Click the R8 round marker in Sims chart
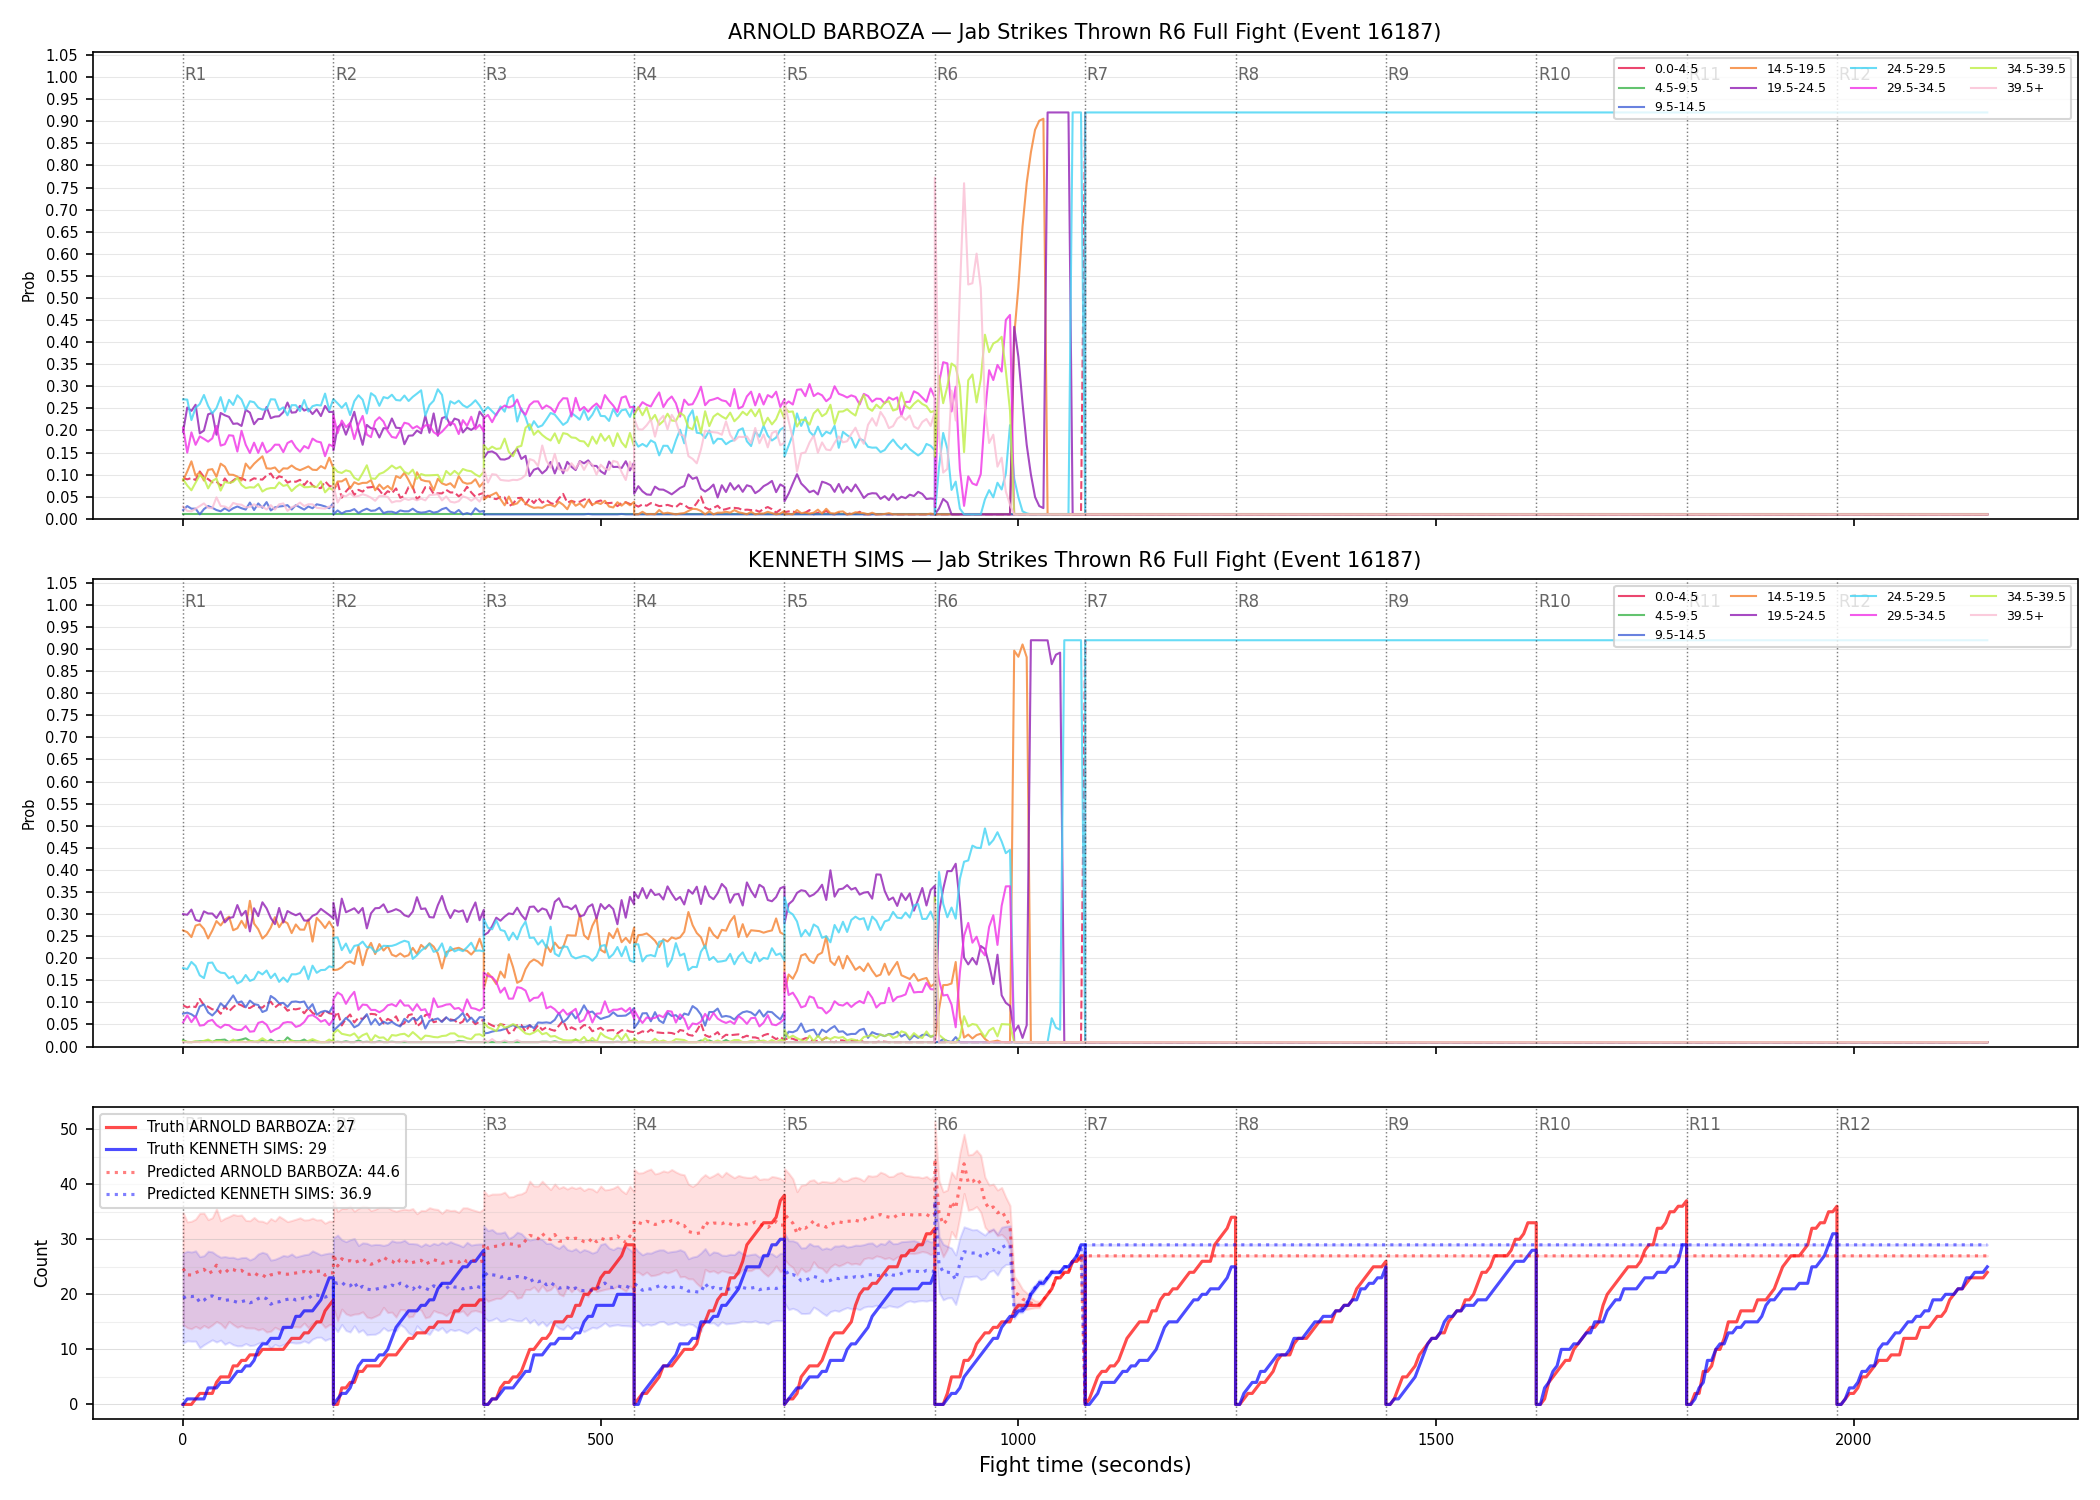This screenshot has width=2100, height=1500. [x=1248, y=601]
